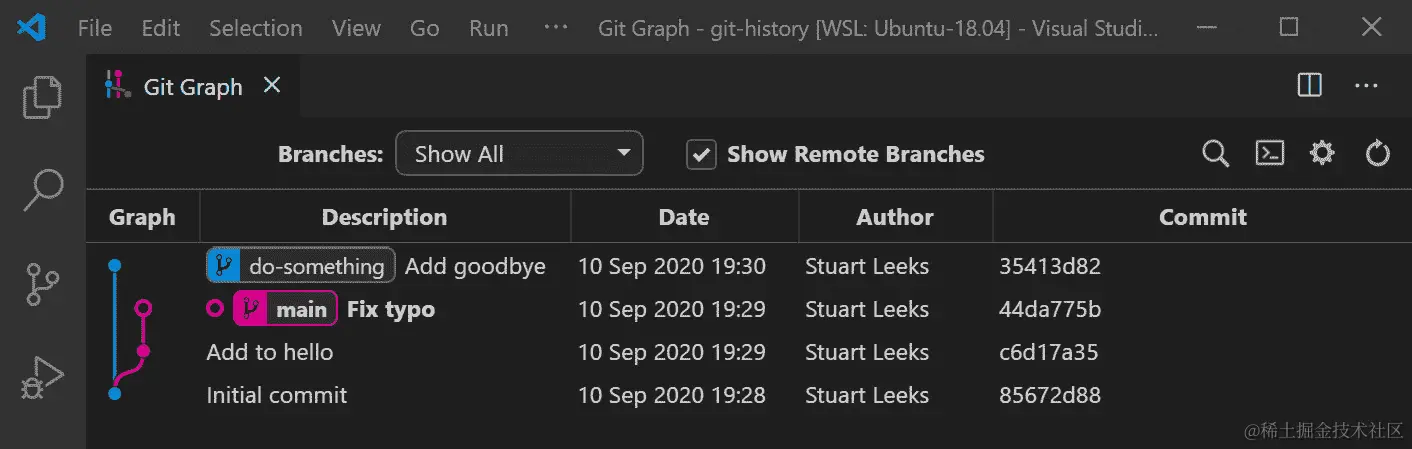The width and height of the screenshot is (1412, 449).
Task: Open the Branches Show All dropdown
Action: [x=519, y=154]
